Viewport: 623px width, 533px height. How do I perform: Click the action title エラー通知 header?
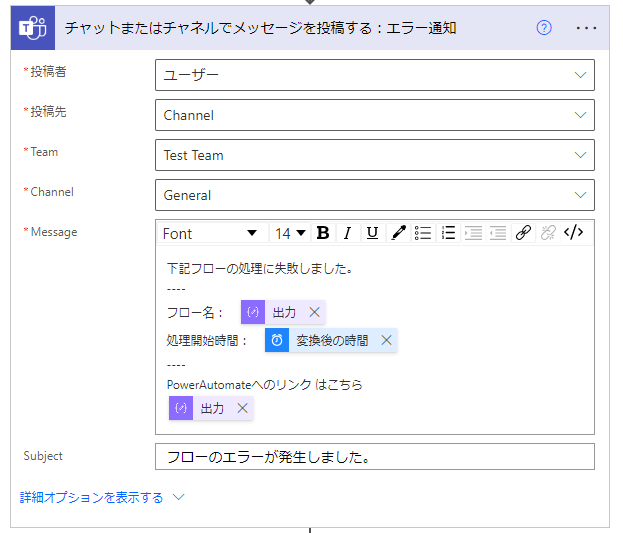click(x=260, y=28)
